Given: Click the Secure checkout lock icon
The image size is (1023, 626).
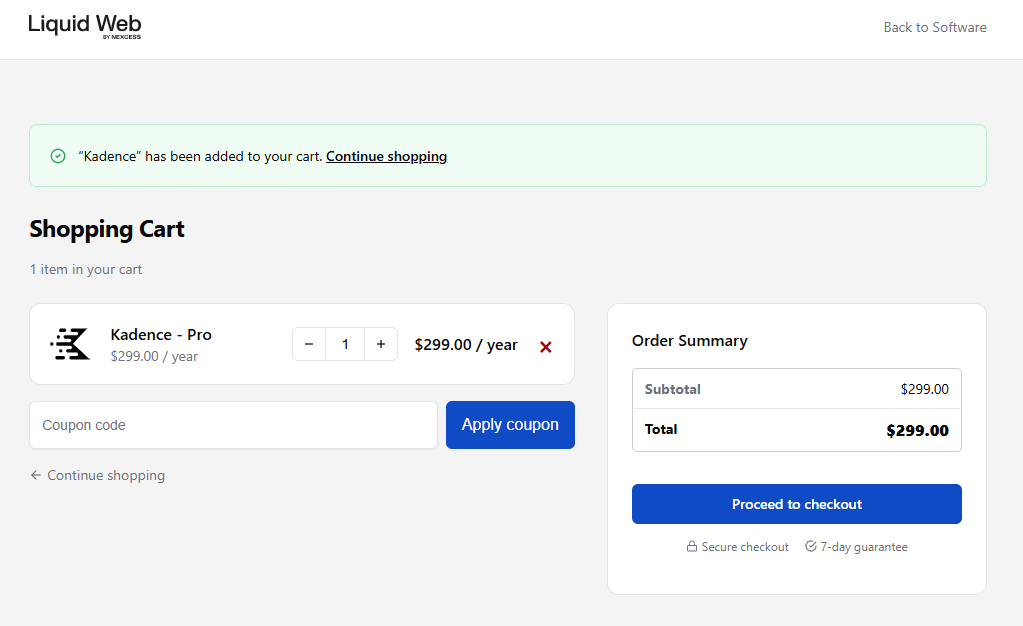Looking at the screenshot, I should click(x=692, y=546).
